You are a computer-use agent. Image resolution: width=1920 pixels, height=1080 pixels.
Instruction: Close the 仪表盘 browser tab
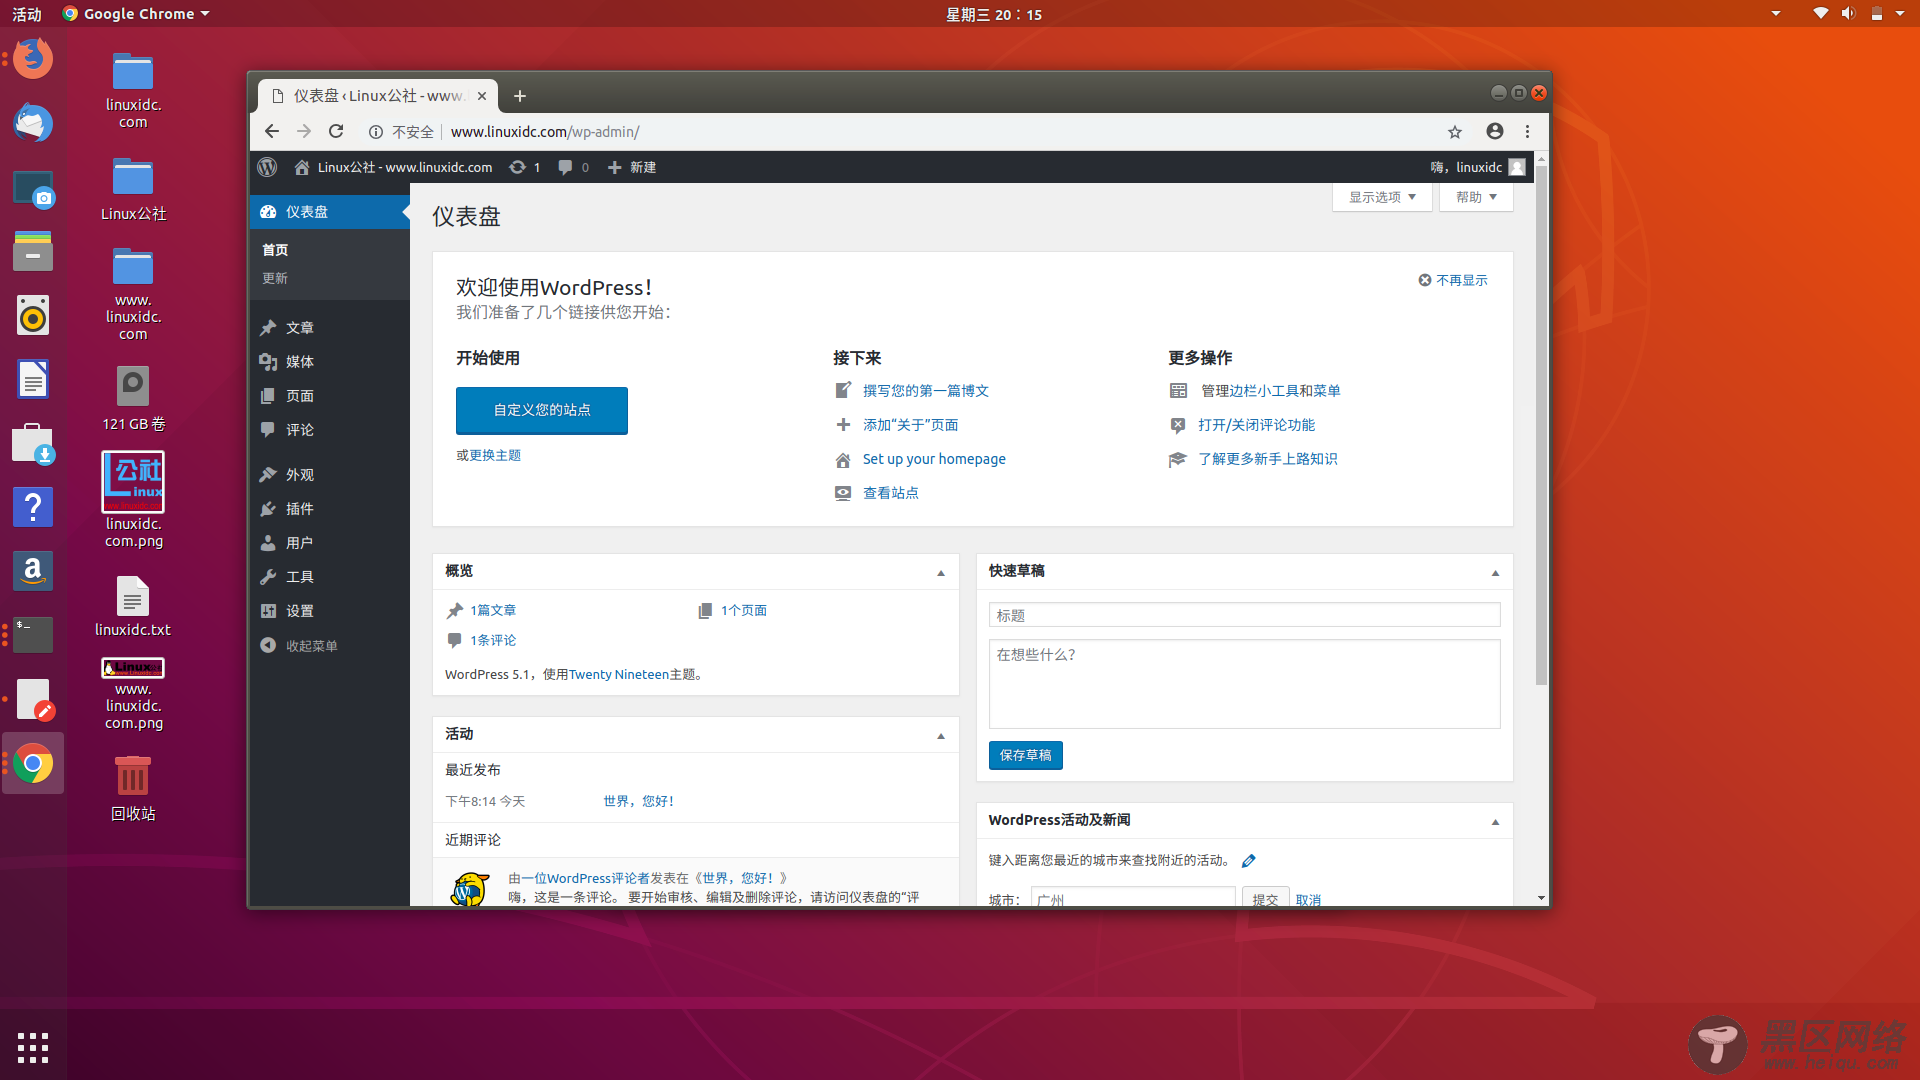click(x=482, y=96)
